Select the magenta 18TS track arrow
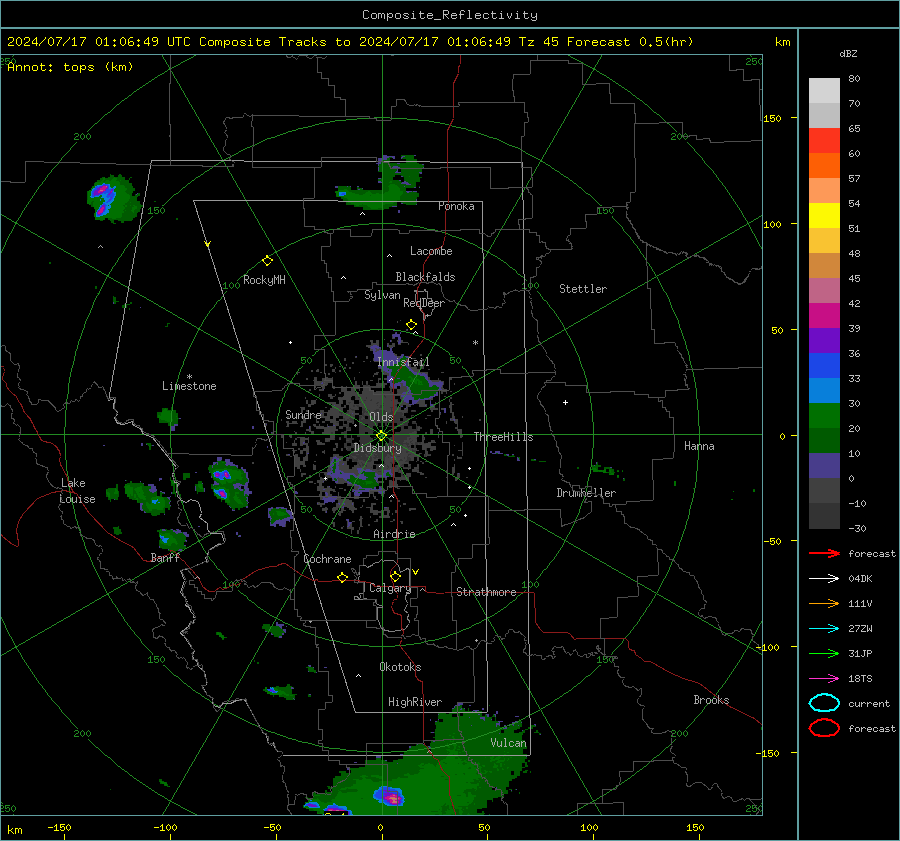Viewport: 900px width, 841px height. [x=824, y=679]
